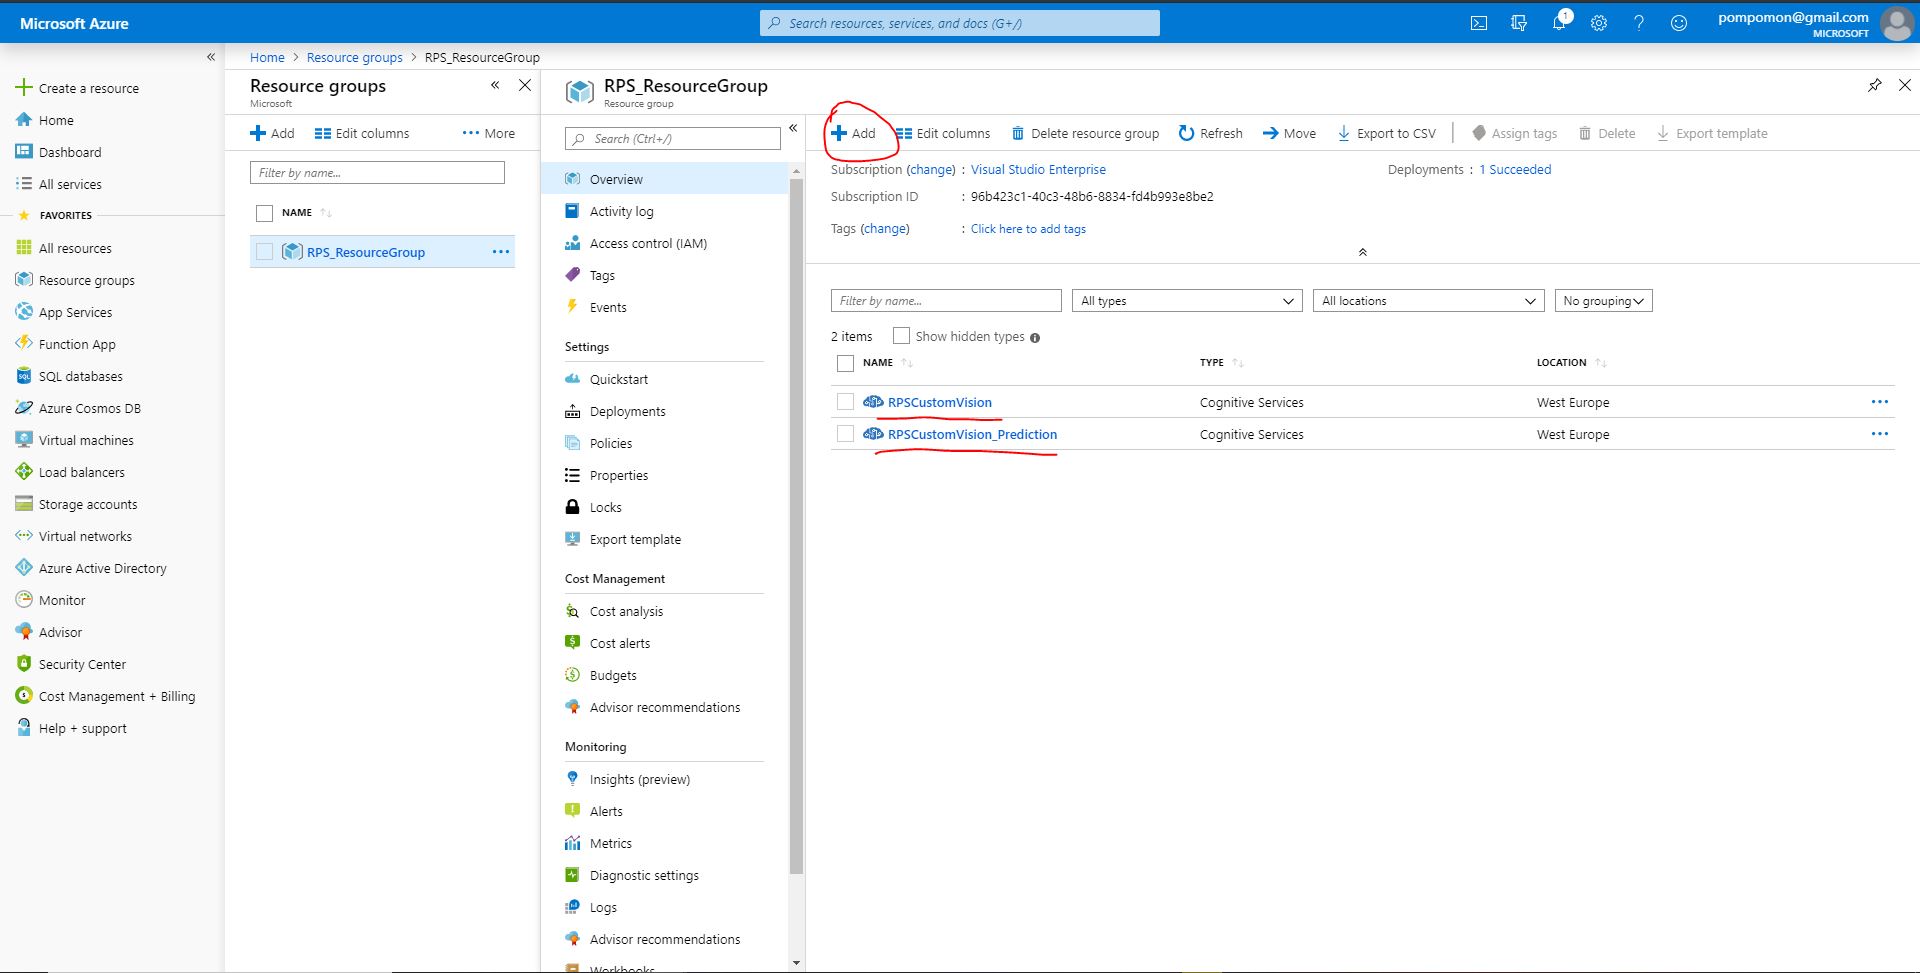This screenshot has width=1920, height=973.
Task: Open the notifications bell
Action: pos(1559,23)
